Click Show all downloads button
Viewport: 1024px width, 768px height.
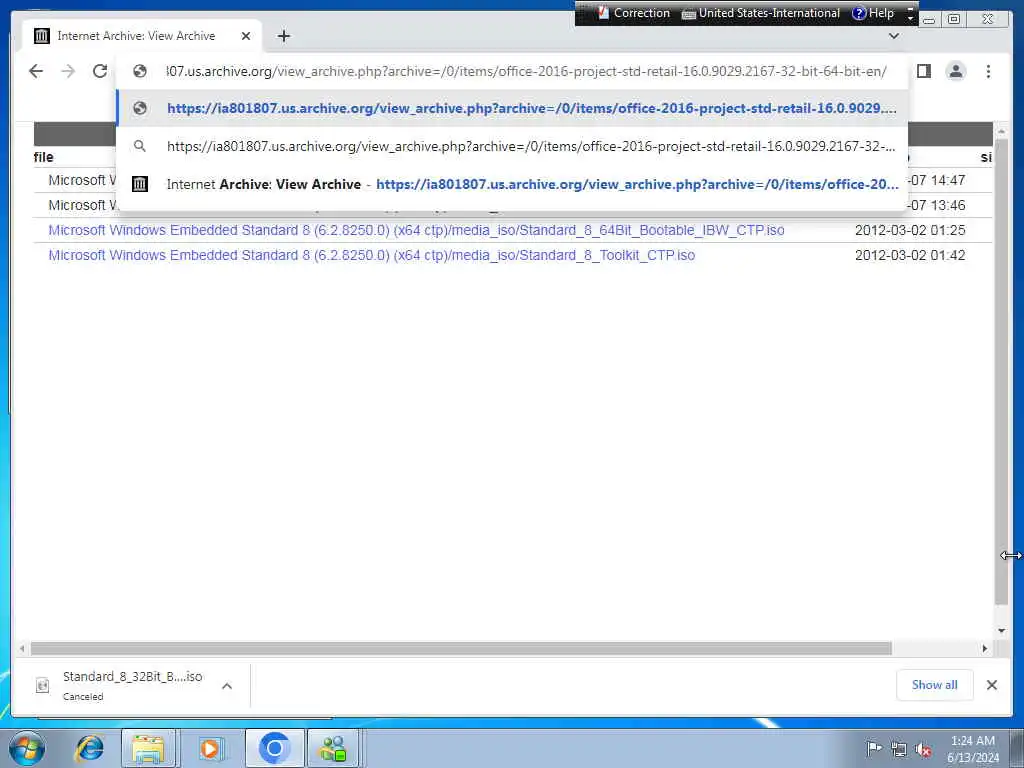click(x=935, y=685)
